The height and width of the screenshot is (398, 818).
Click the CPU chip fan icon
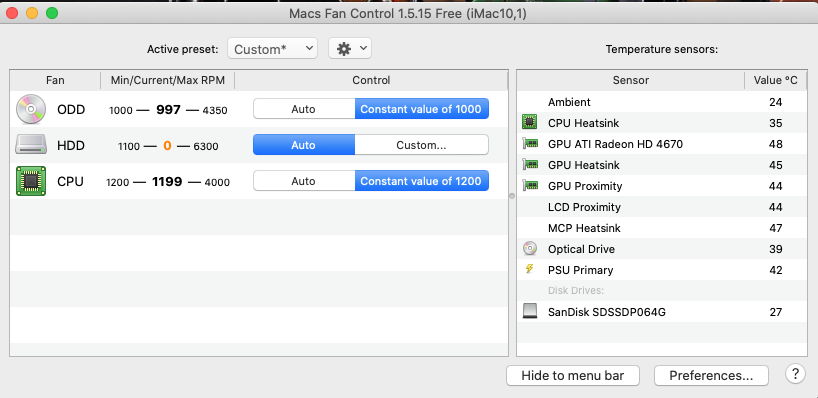[x=30, y=182]
